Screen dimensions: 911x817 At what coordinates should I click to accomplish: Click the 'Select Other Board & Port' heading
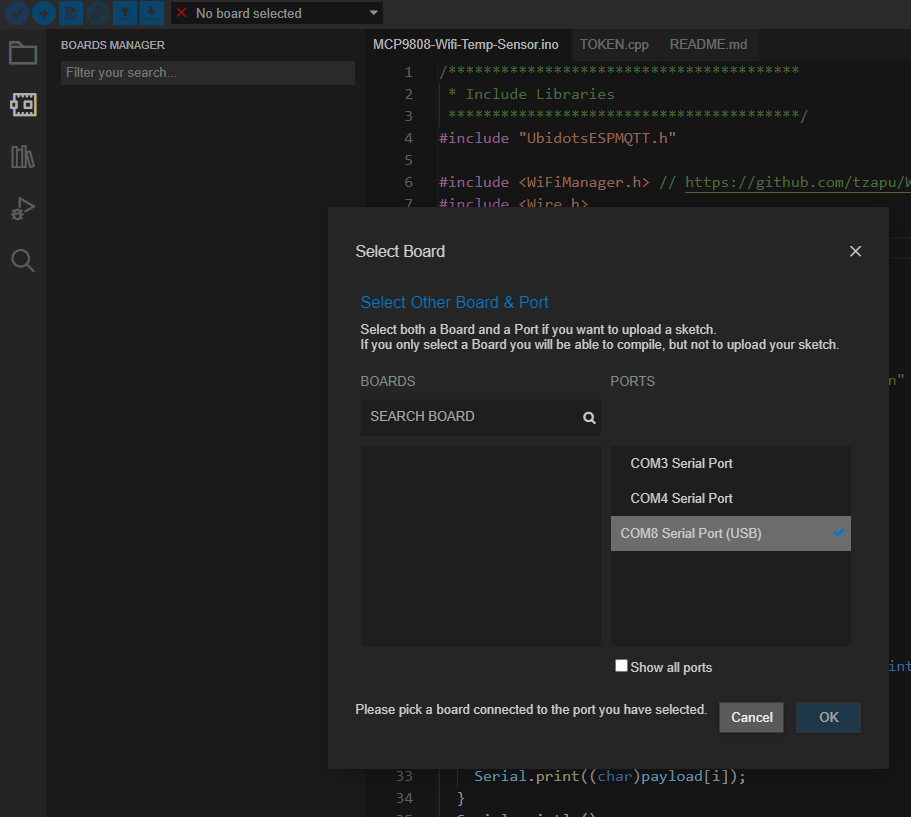tap(454, 302)
